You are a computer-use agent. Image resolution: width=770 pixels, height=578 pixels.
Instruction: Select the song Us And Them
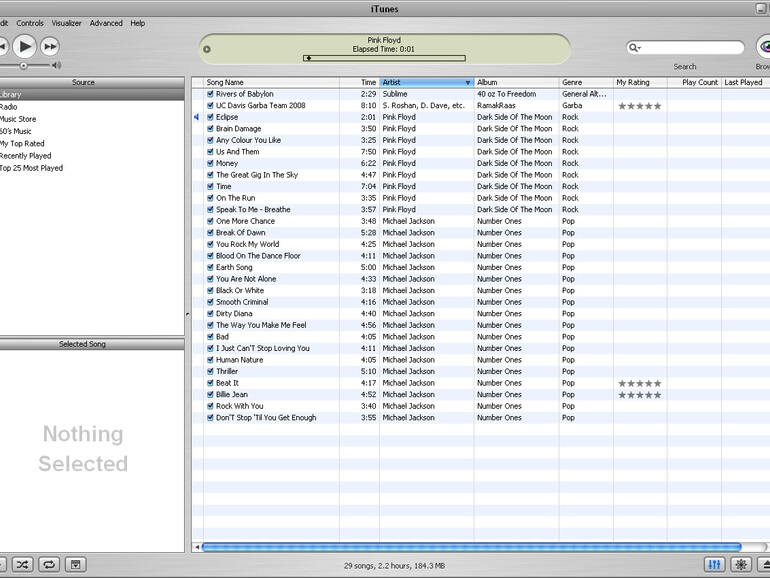pyautogui.click(x=238, y=152)
